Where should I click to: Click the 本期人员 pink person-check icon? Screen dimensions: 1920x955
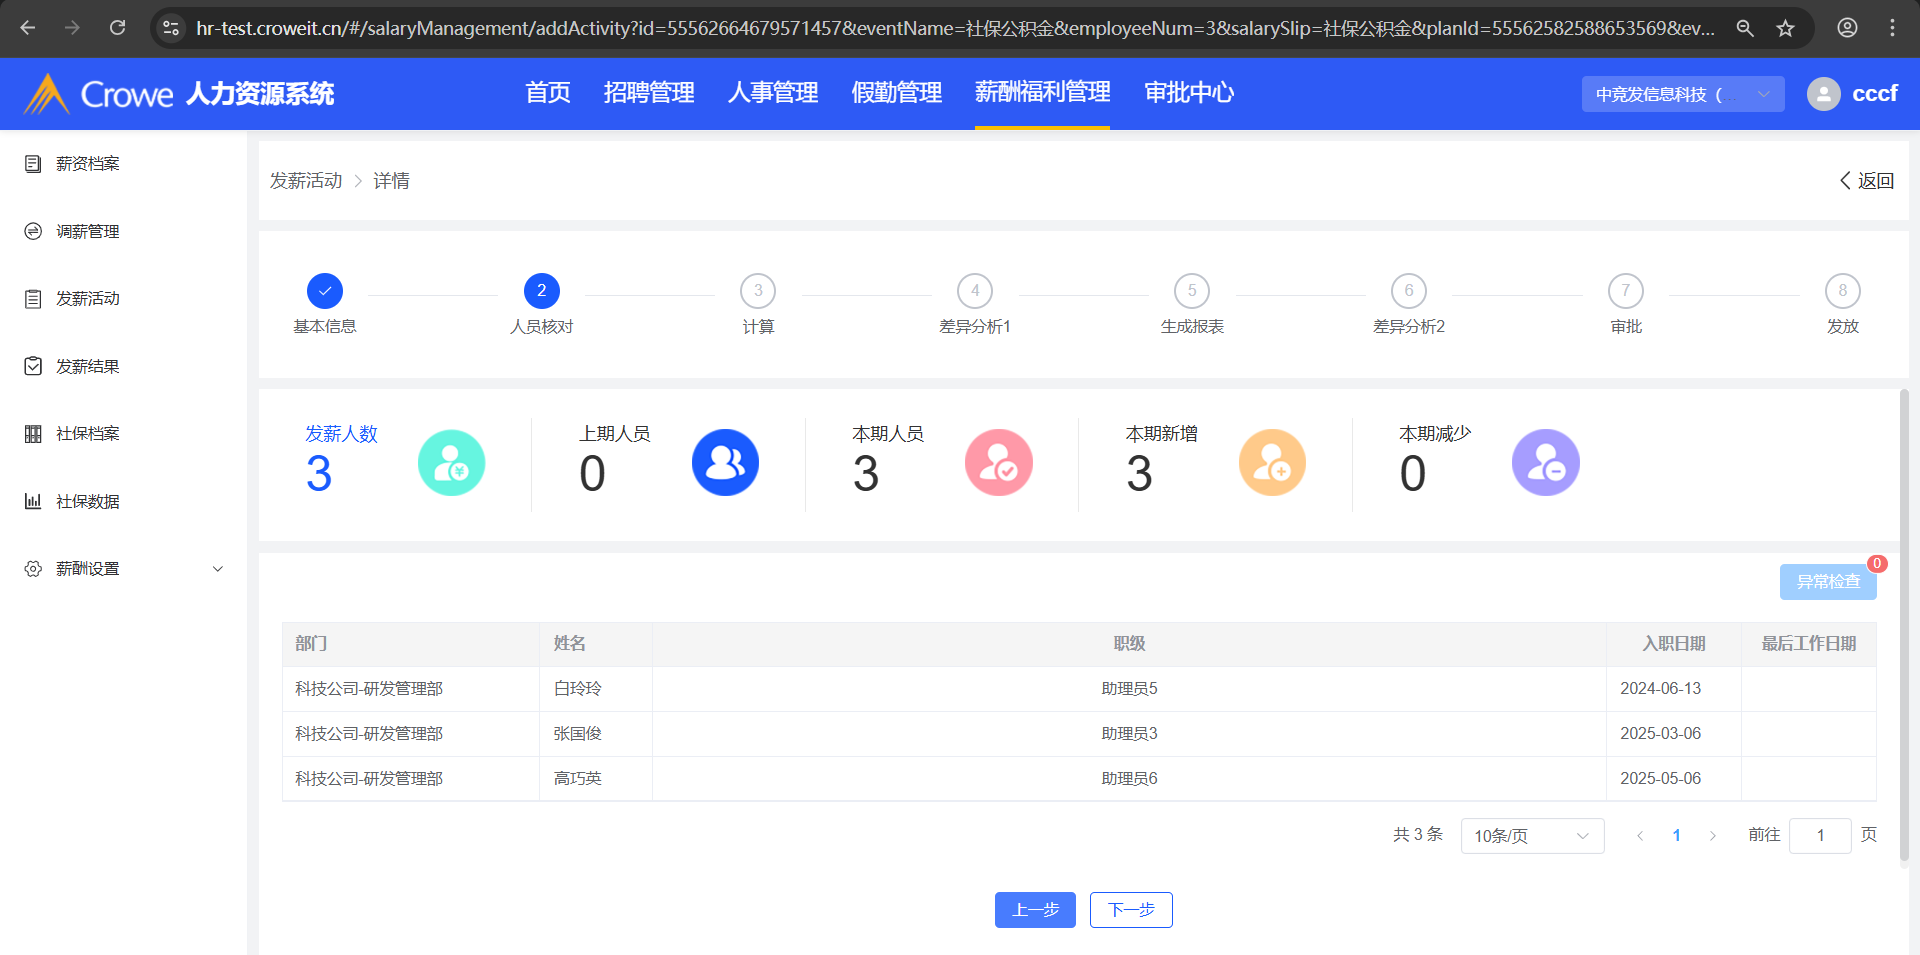pyautogui.click(x=998, y=463)
